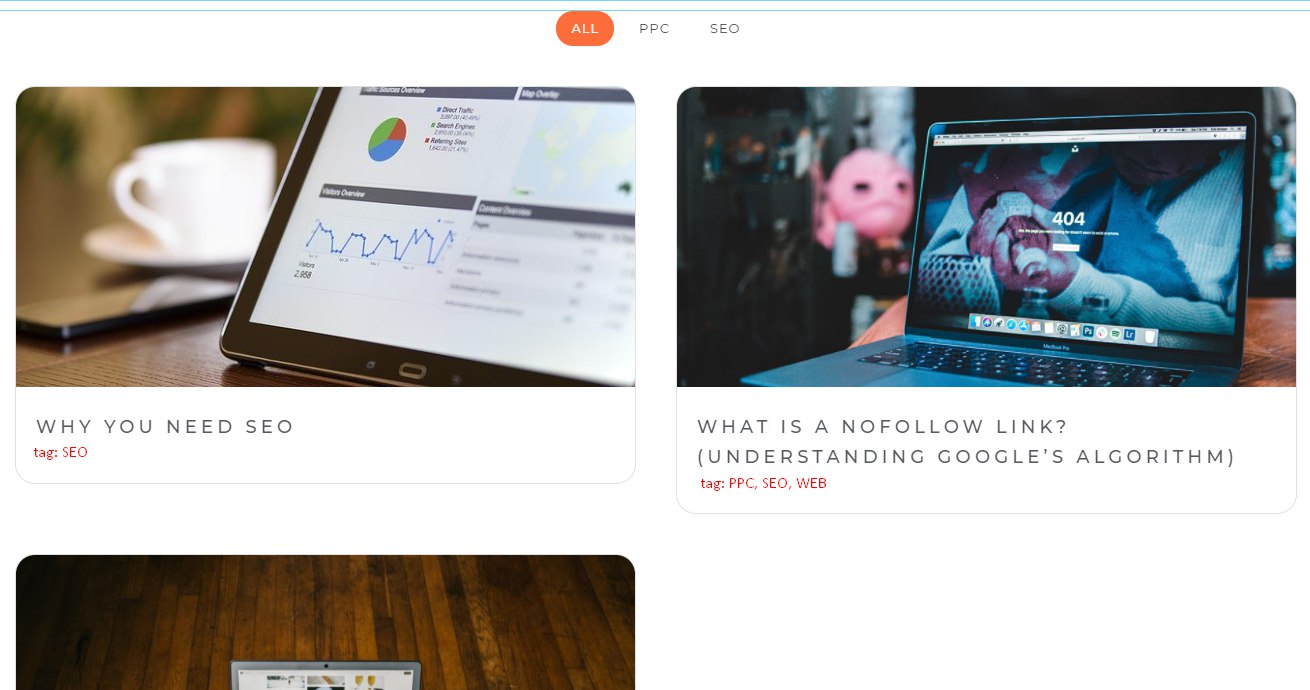Open What Is a Nofollow Link title
This screenshot has width=1310, height=690.
point(966,442)
